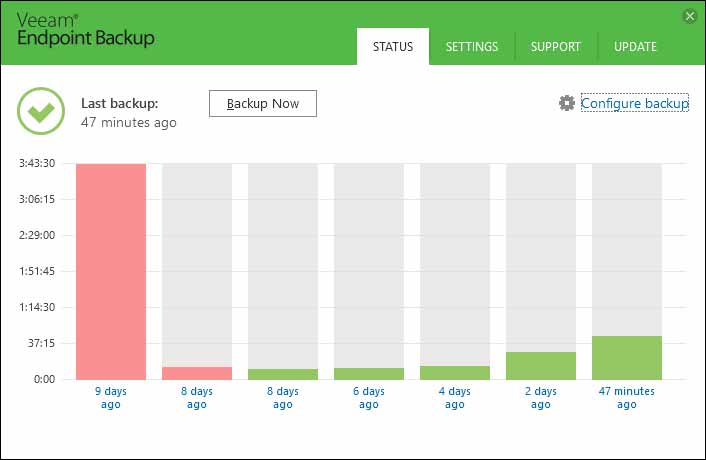Click the gear icon beside Configure backup
Viewport: 706px width, 460px height.
(x=567, y=103)
